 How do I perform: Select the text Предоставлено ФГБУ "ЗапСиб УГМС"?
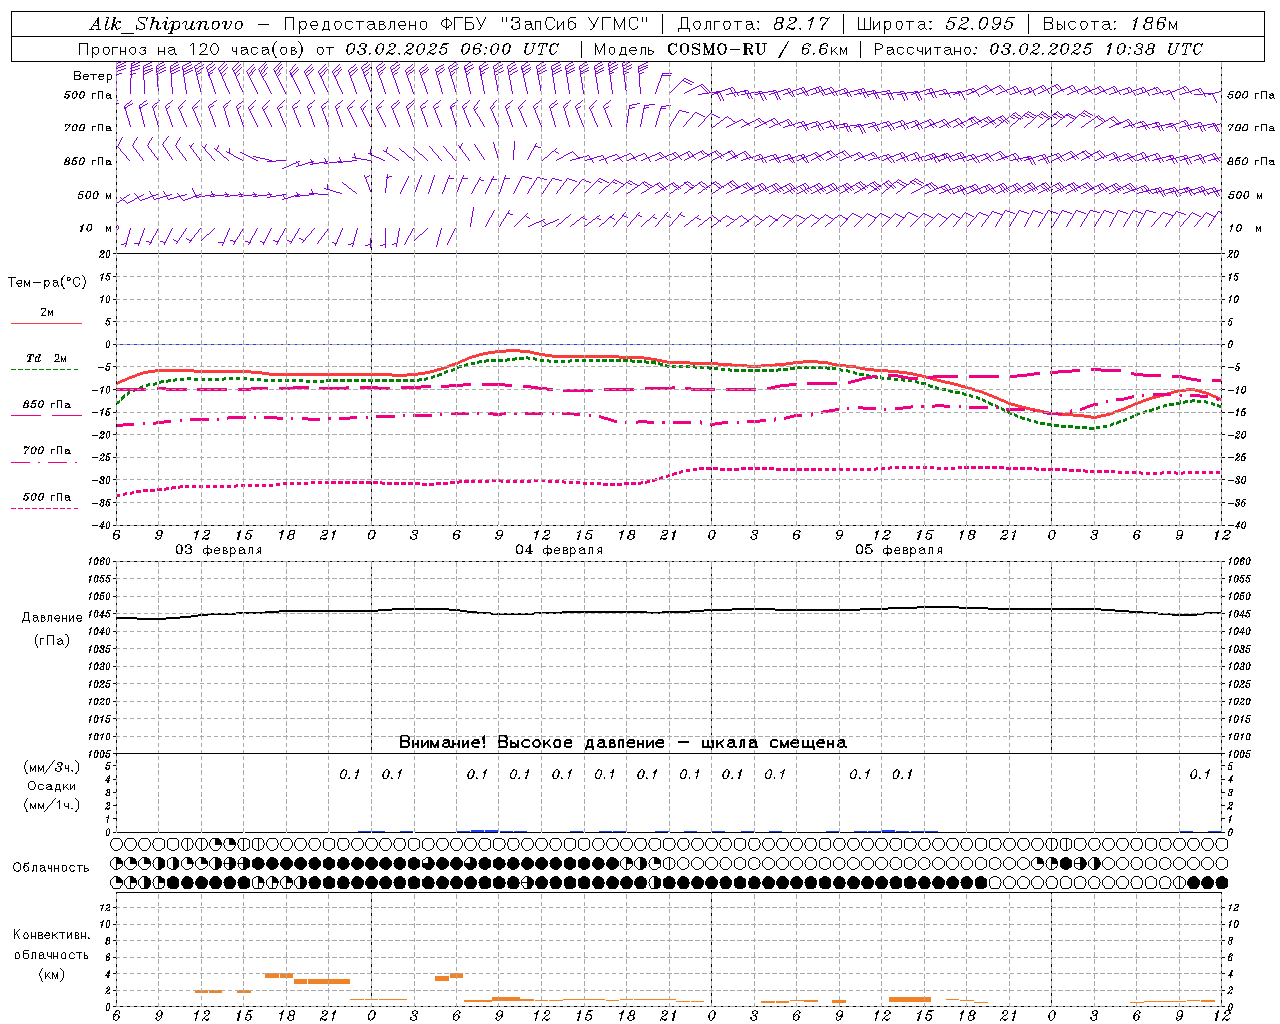466,24
